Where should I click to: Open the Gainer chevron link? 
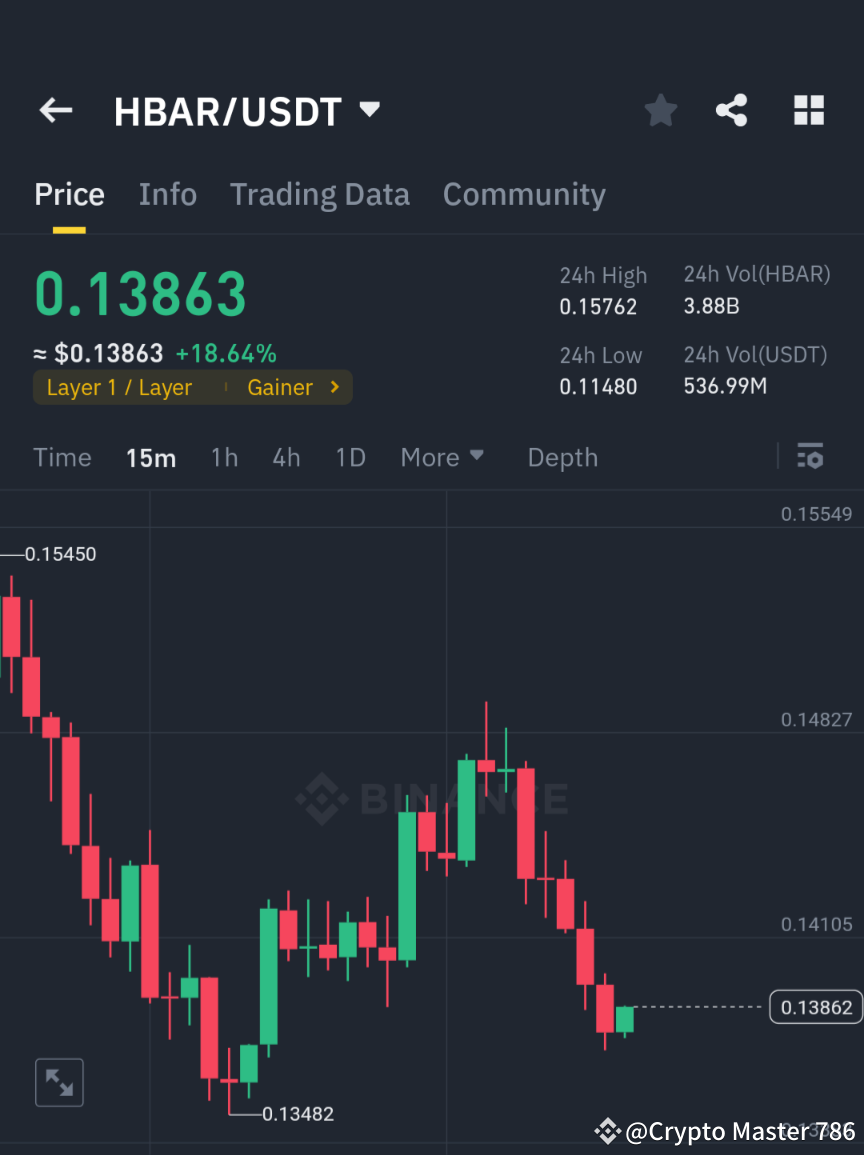point(294,387)
